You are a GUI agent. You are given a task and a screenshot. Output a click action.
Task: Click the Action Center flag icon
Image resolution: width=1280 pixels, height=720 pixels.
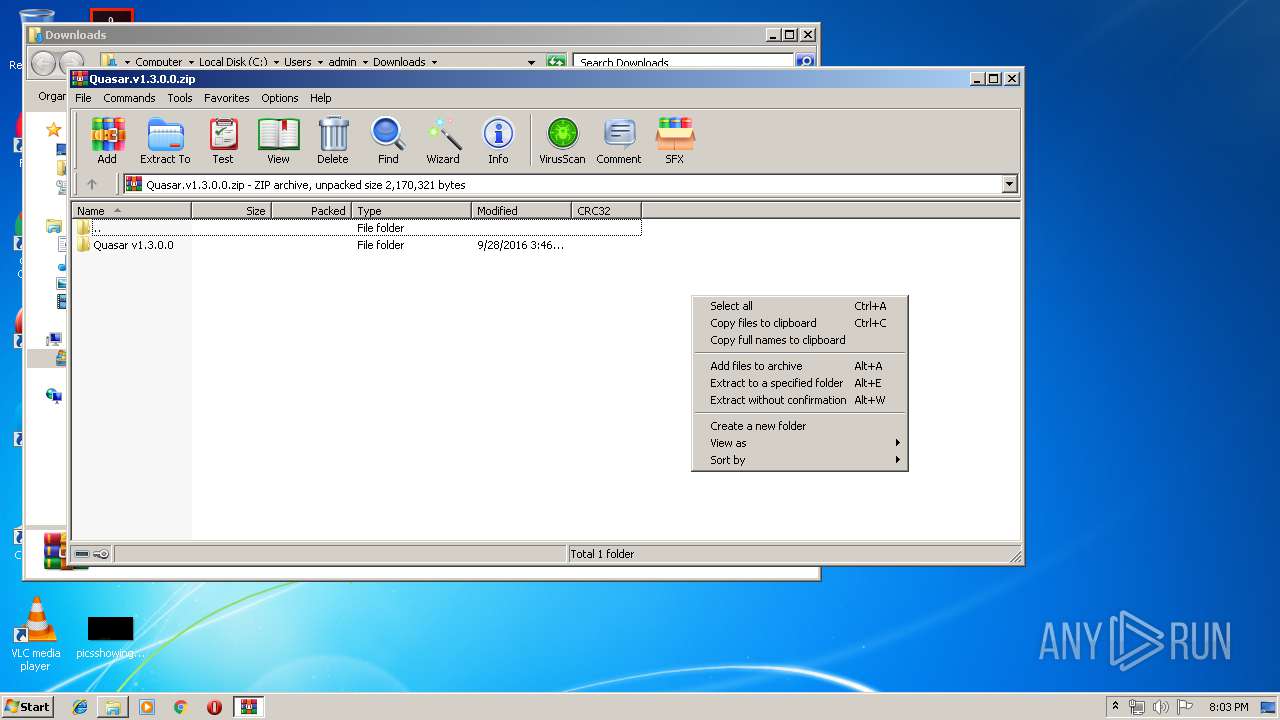point(1186,707)
